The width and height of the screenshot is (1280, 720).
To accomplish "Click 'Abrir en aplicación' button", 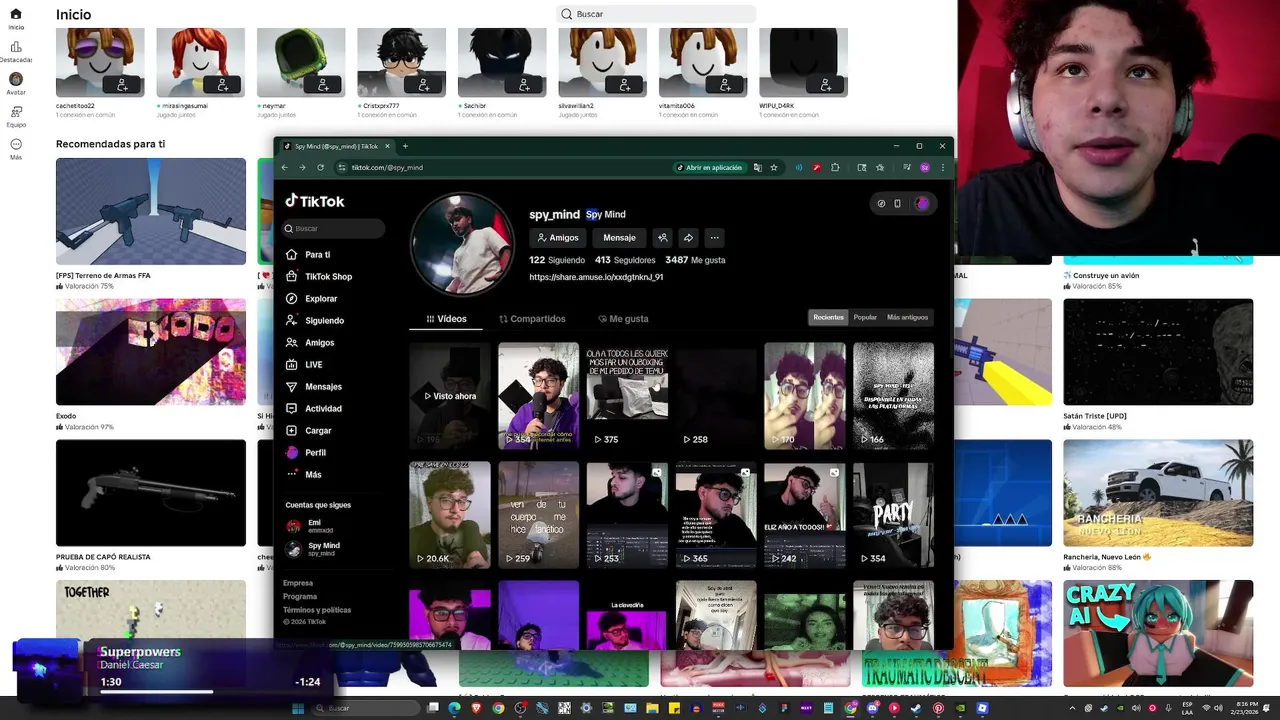I will click(x=709, y=167).
